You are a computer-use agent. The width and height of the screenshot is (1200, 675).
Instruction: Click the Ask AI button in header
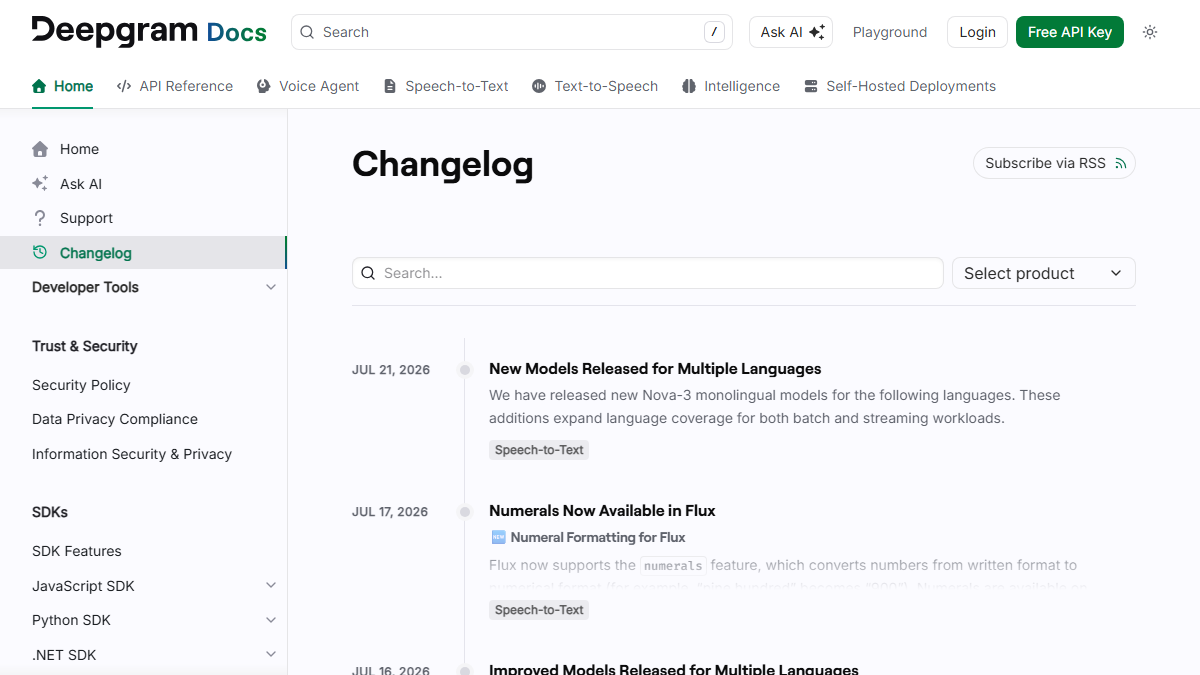point(791,32)
